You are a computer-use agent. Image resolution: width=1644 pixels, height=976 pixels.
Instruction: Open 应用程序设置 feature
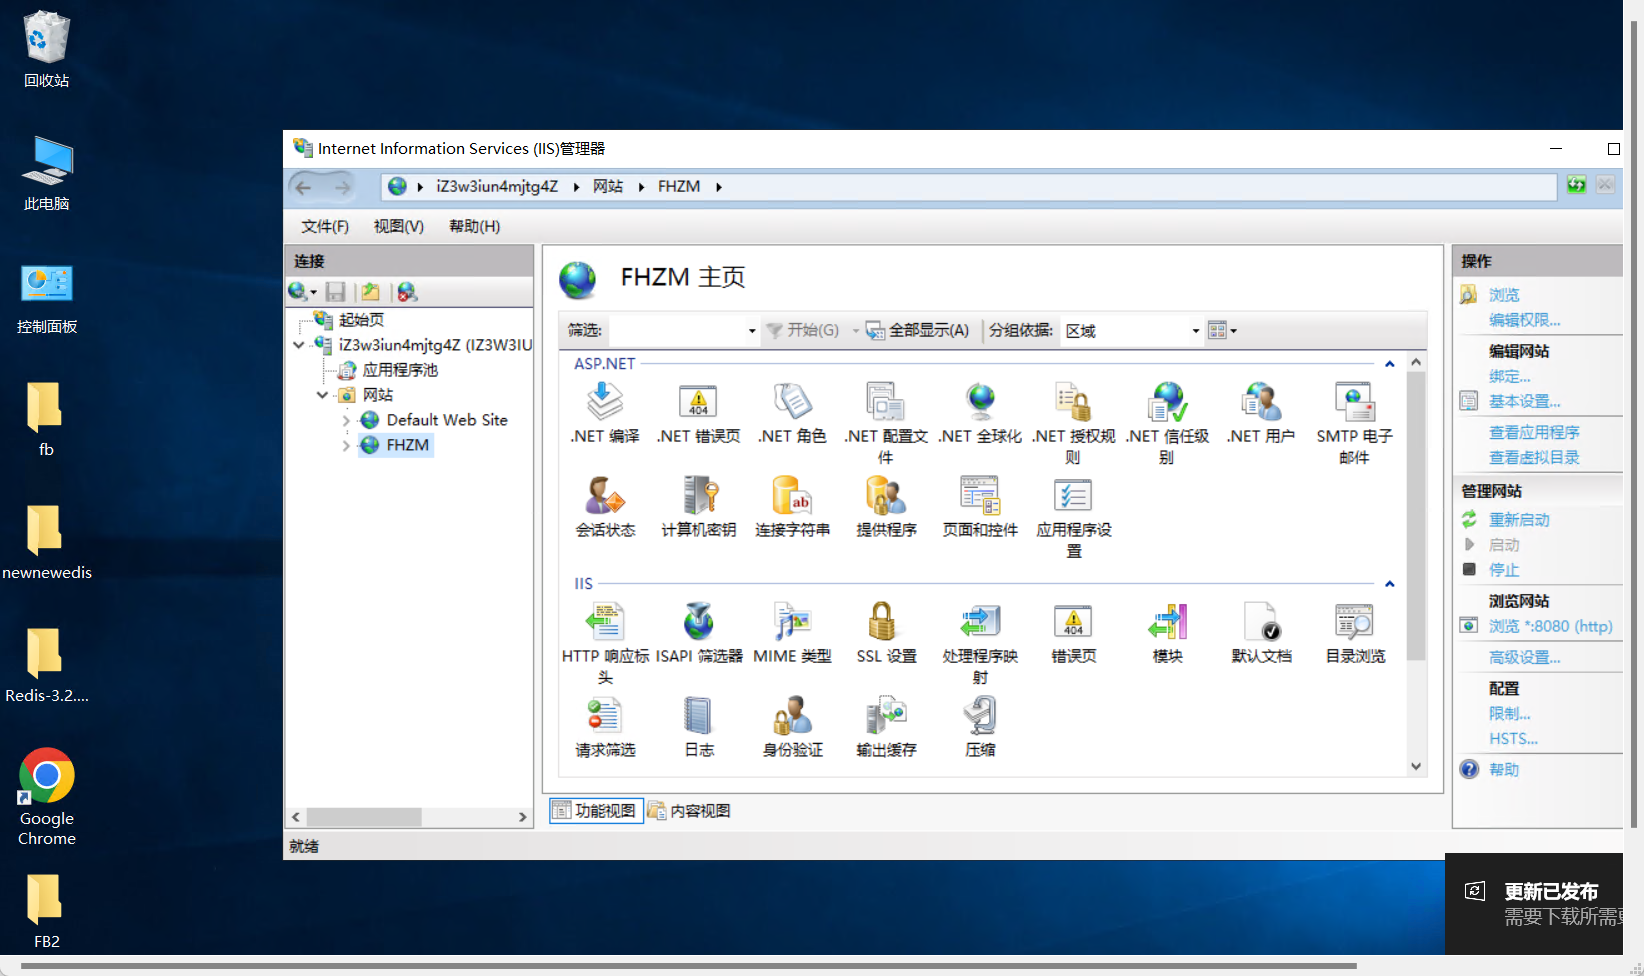tap(1073, 518)
